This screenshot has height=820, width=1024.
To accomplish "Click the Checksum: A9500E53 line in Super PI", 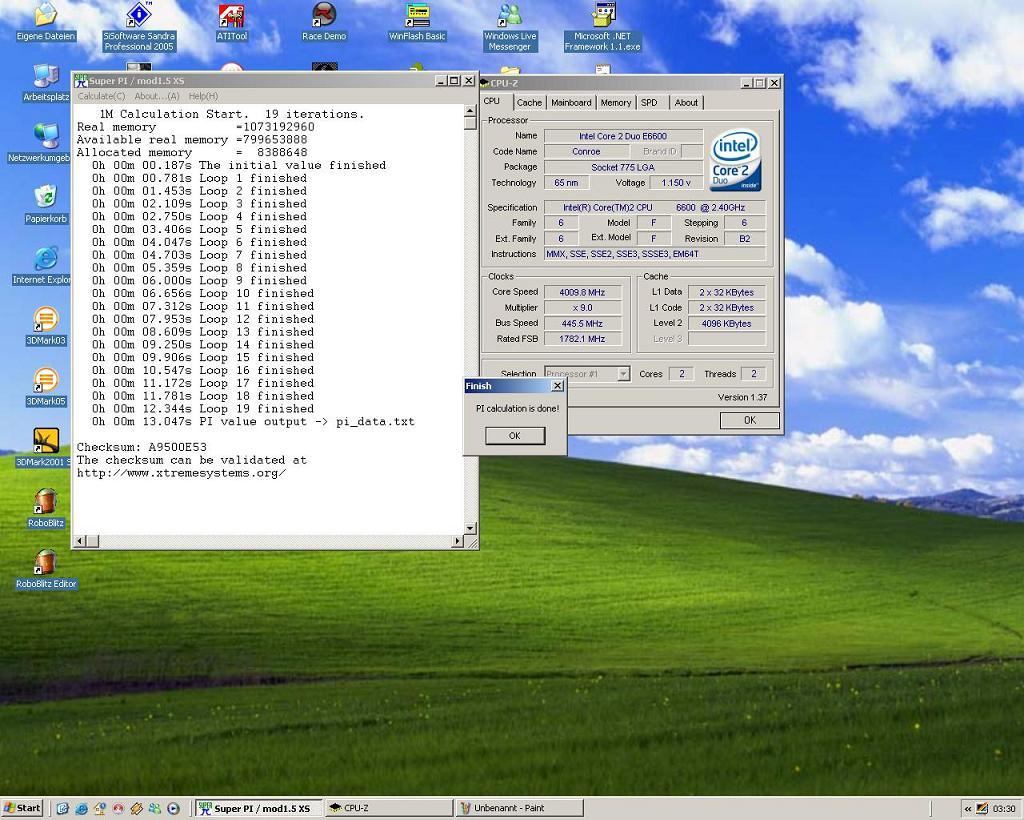I will coord(142,447).
